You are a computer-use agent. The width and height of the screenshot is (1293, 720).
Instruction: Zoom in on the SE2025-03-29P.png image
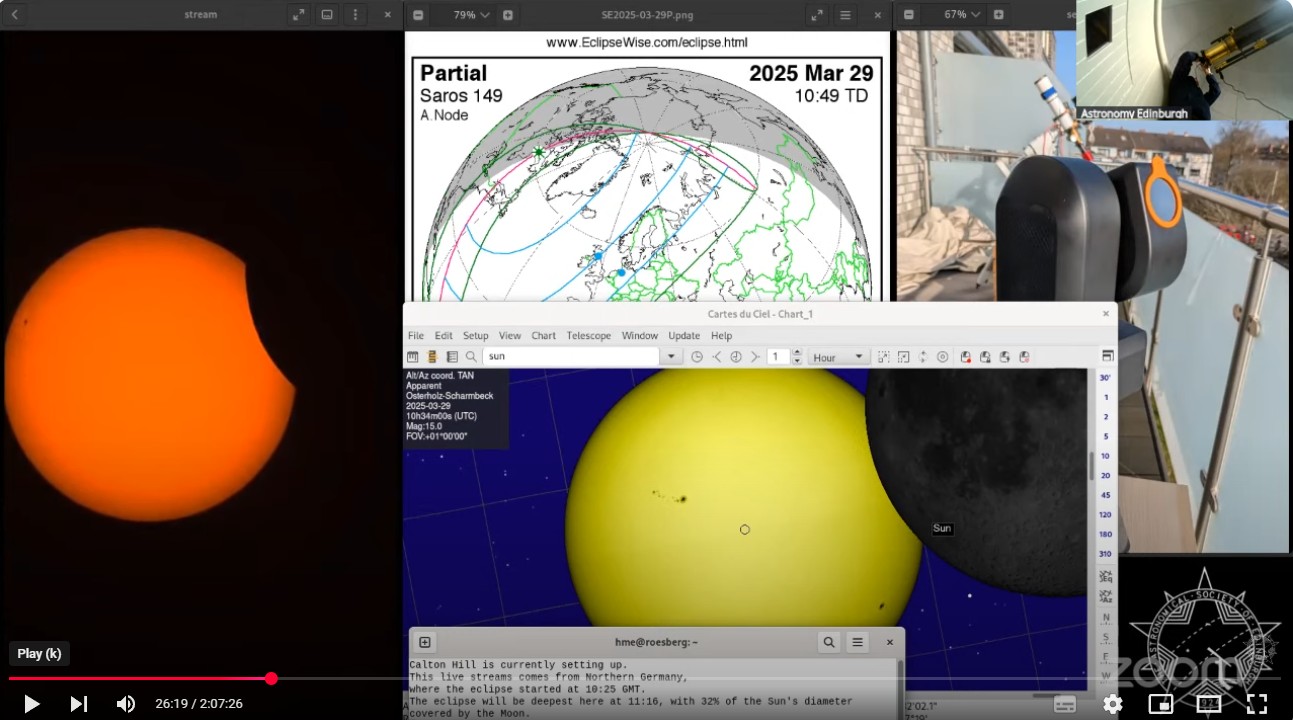pyautogui.click(x=508, y=15)
